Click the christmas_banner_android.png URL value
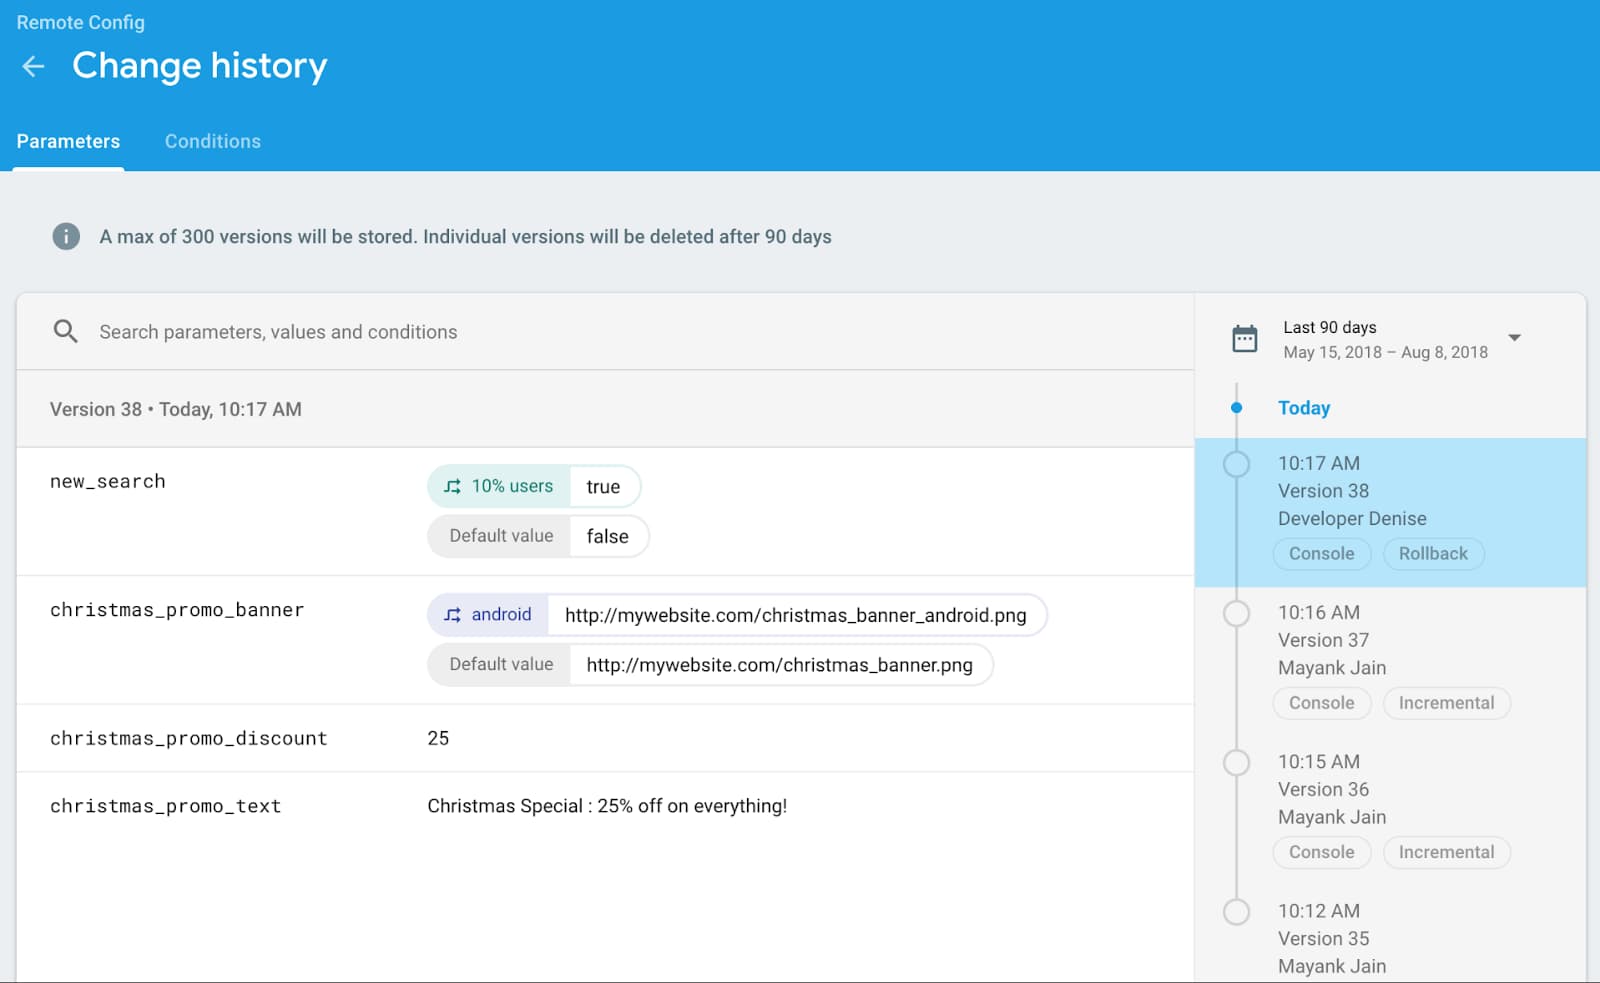Viewport: 1600px width, 983px height. (796, 615)
